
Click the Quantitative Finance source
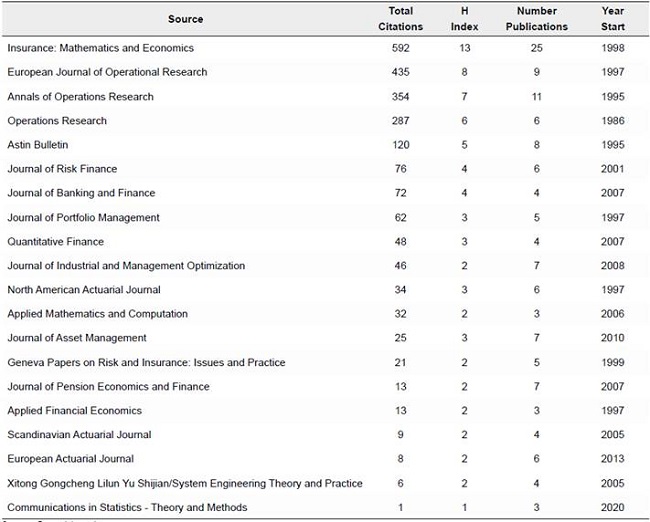55,242
